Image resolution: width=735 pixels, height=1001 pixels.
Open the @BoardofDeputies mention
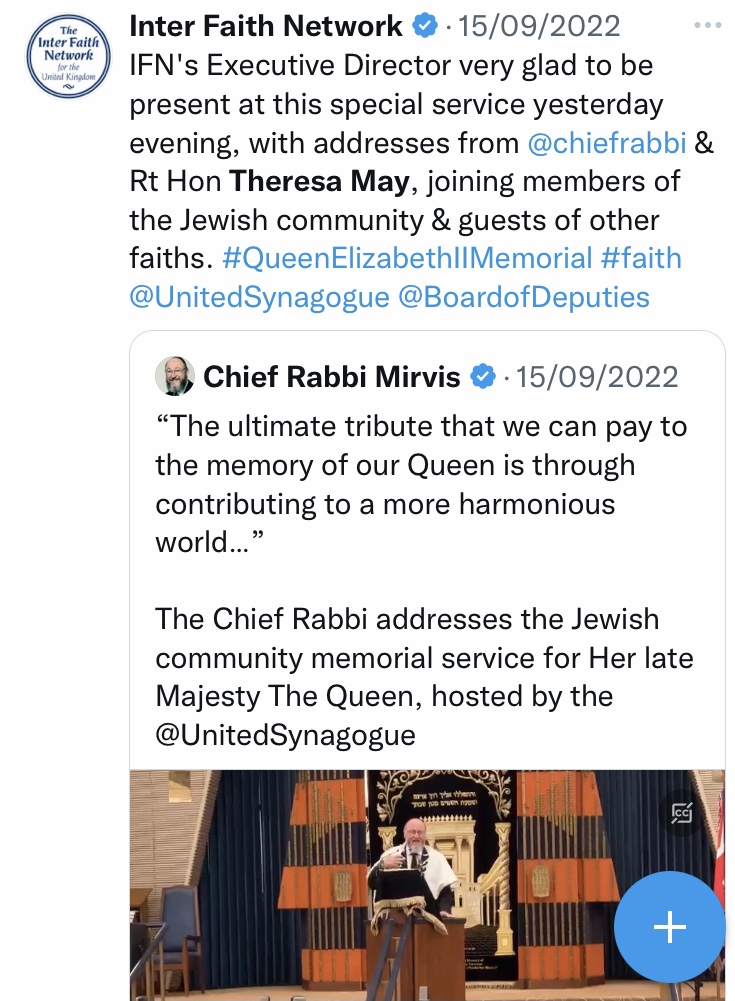coord(524,297)
